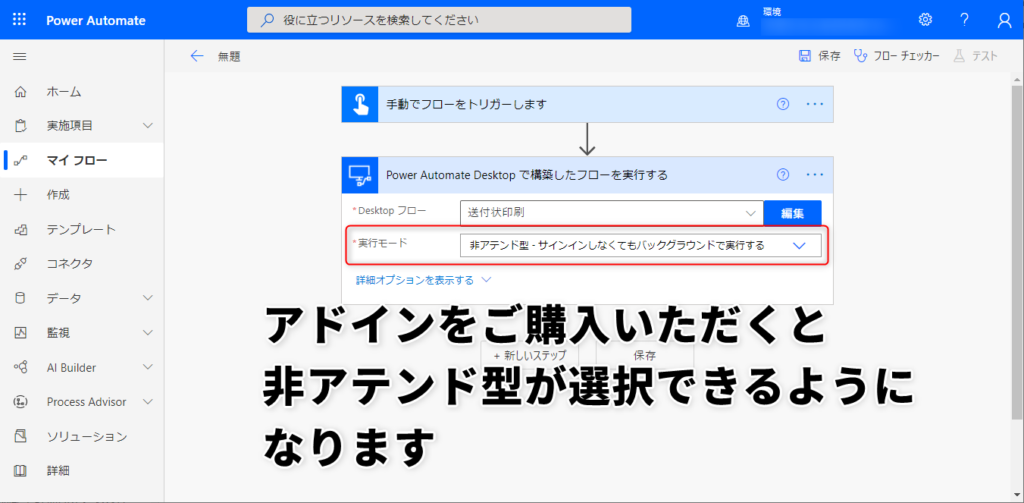Open help for the manual trigger card
The image size is (1024, 503).
(783, 104)
